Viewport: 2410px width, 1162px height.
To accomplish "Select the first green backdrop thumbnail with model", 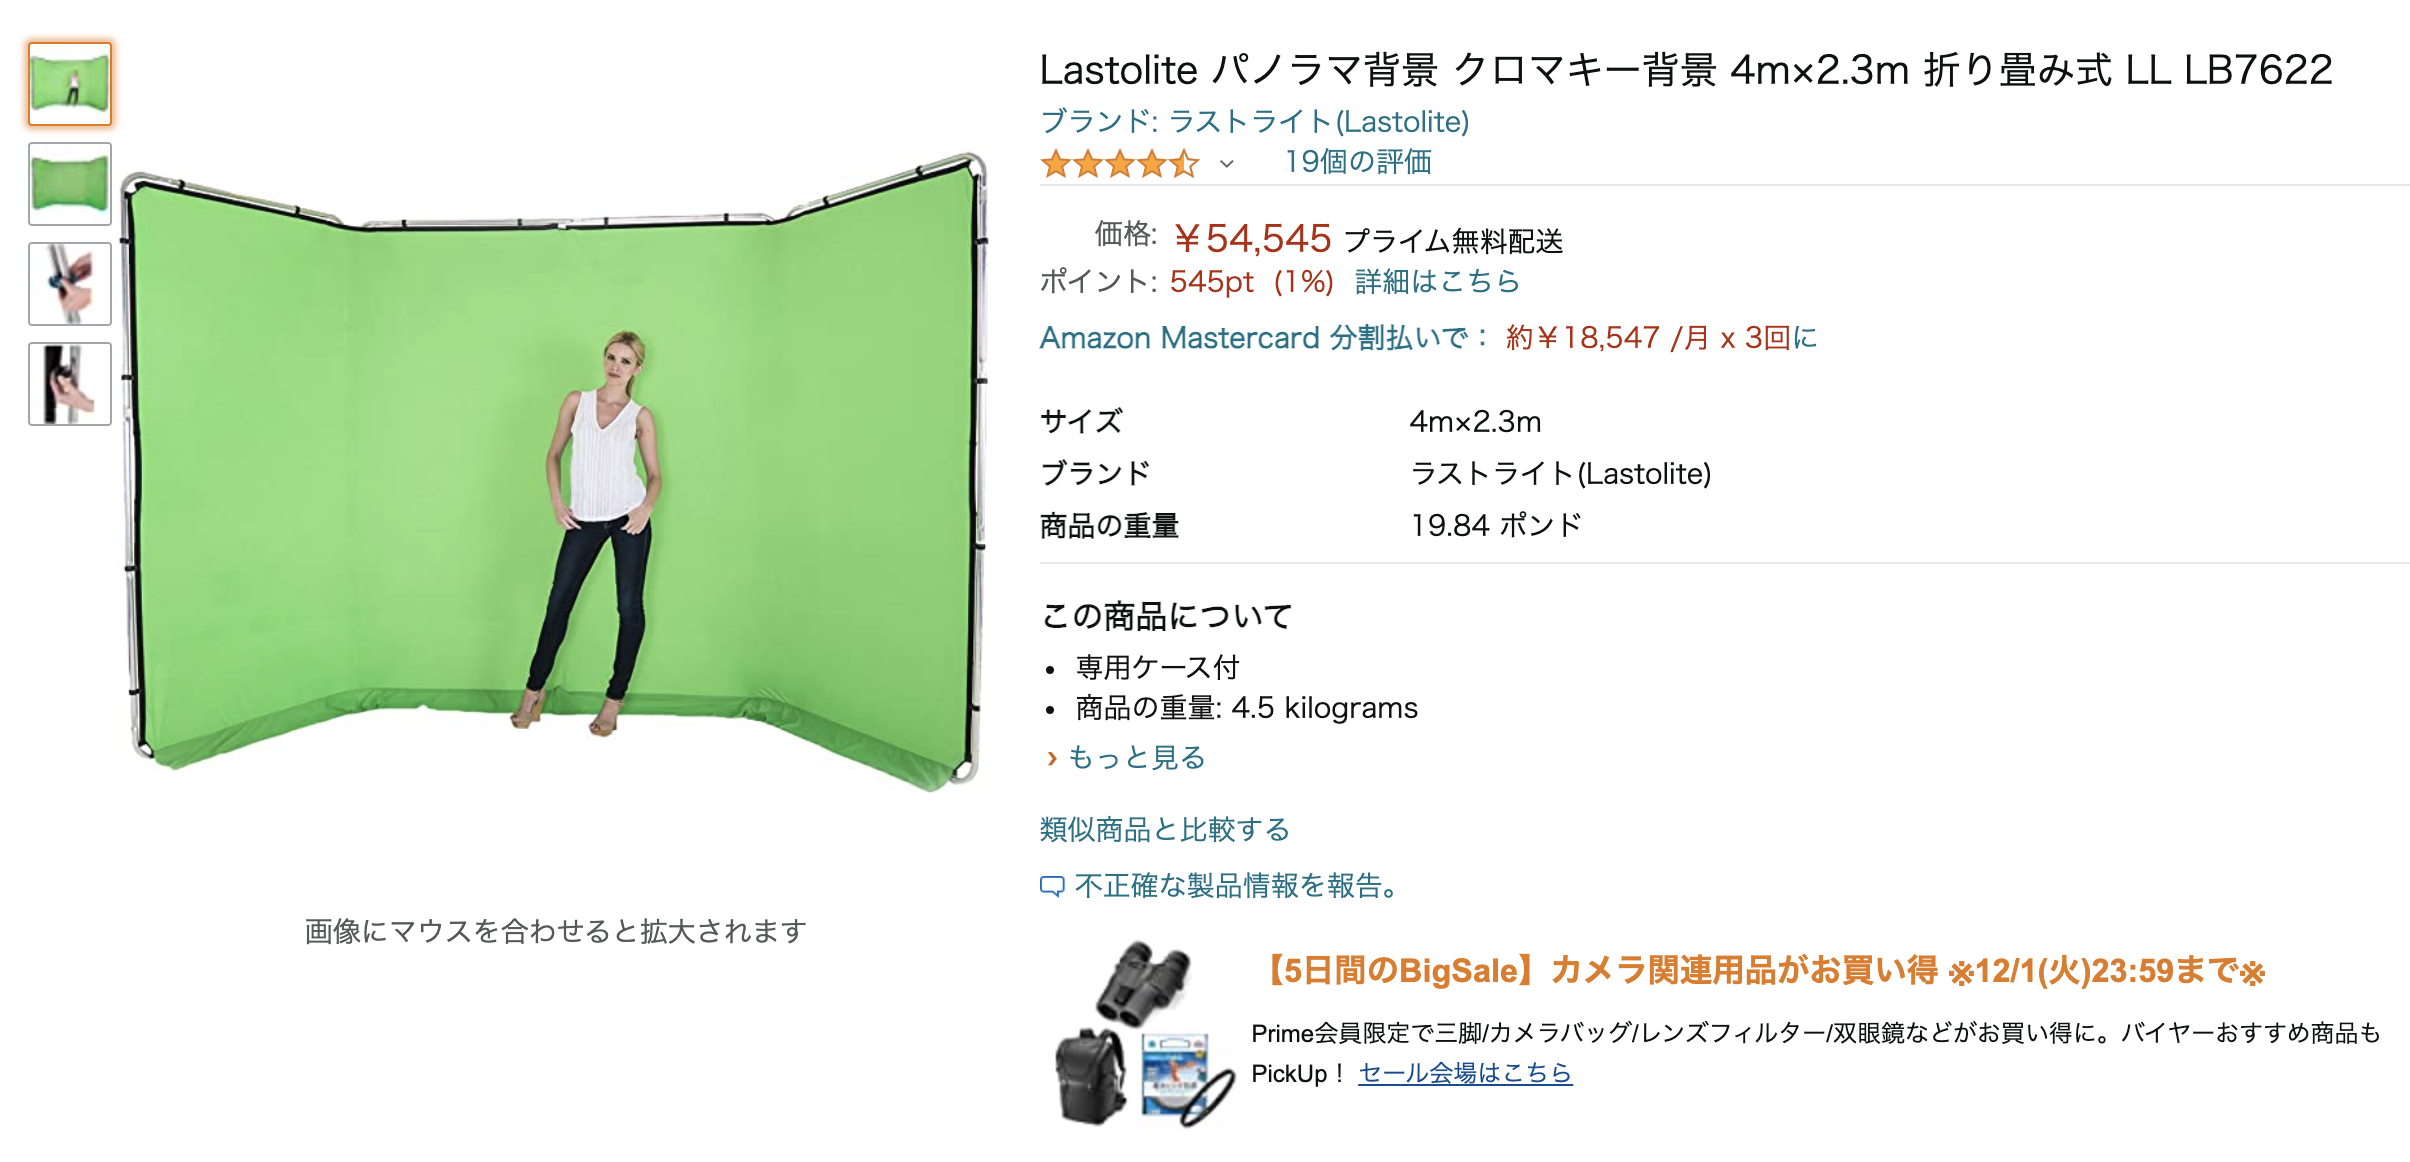I will pos(70,84).
